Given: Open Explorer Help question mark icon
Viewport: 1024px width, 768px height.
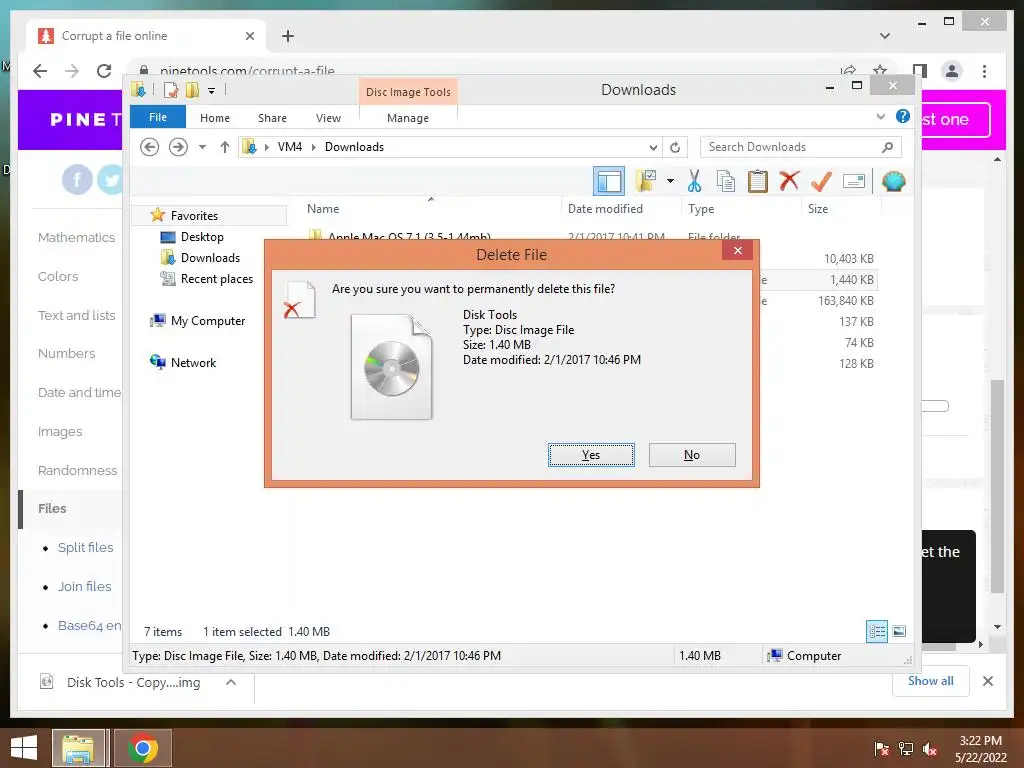Looking at the screenshot, I should [903, 116].
